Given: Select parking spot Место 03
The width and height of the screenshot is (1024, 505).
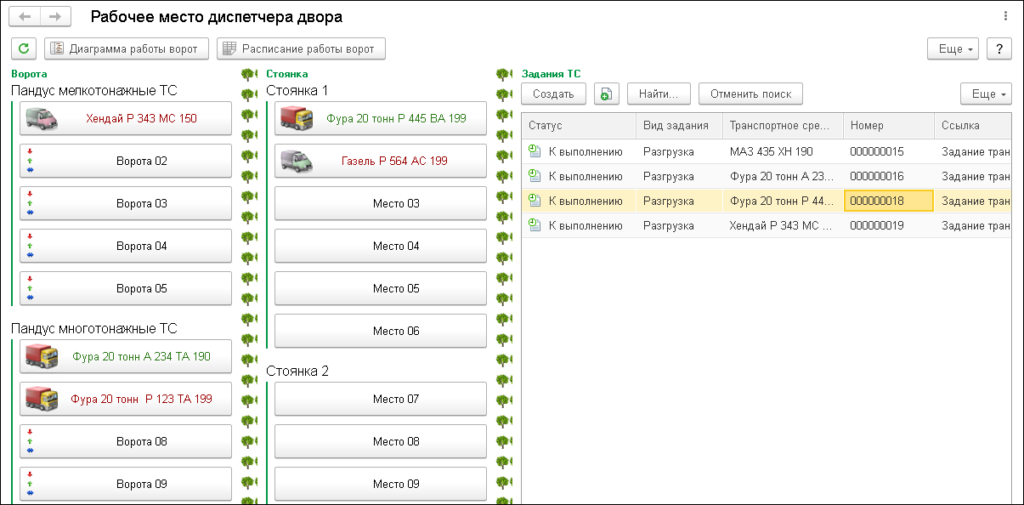Looking at the screenshot, I should (381, 203).
